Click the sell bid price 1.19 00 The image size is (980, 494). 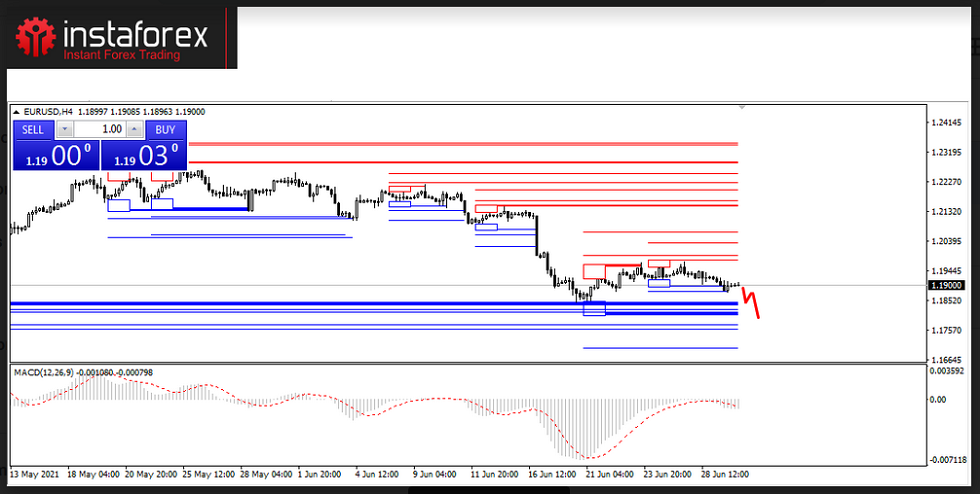click(x=55, y=156)
